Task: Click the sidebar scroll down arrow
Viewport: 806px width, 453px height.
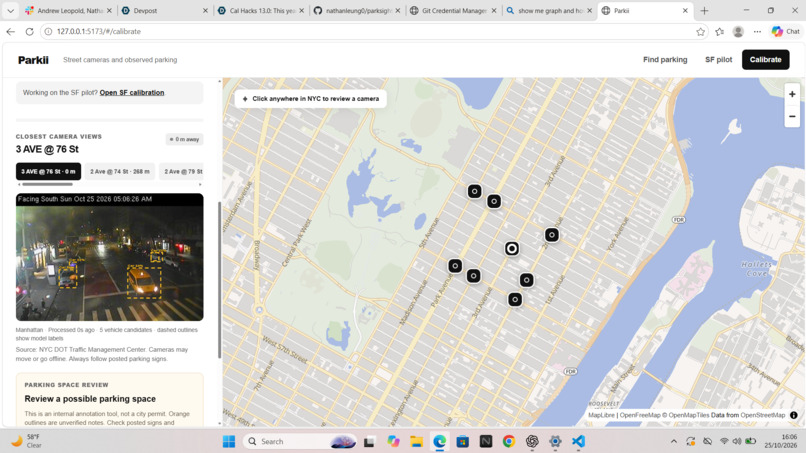Action: pyautogui.click(x=219, y=423)
